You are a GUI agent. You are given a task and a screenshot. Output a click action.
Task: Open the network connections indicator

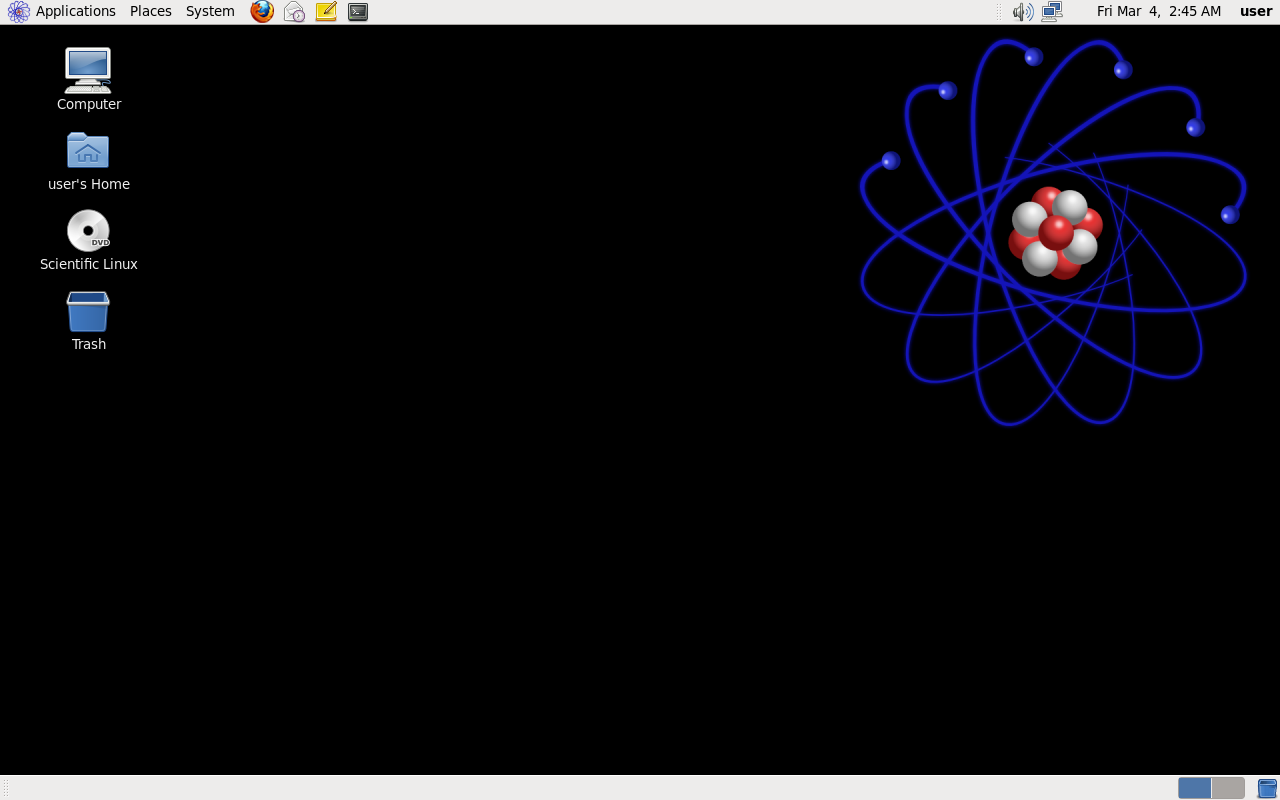click(x=1051, y=12)
